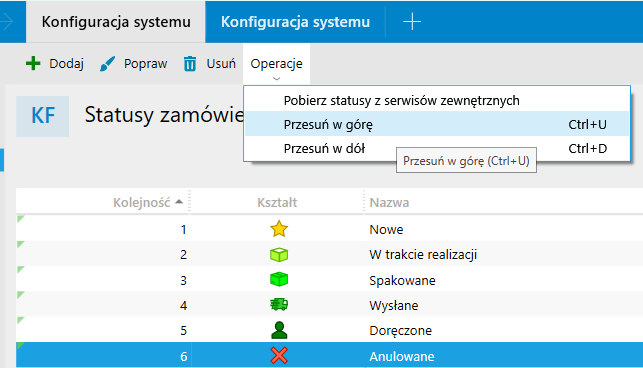Click the green plus Dodaj icon

[33, 64]
